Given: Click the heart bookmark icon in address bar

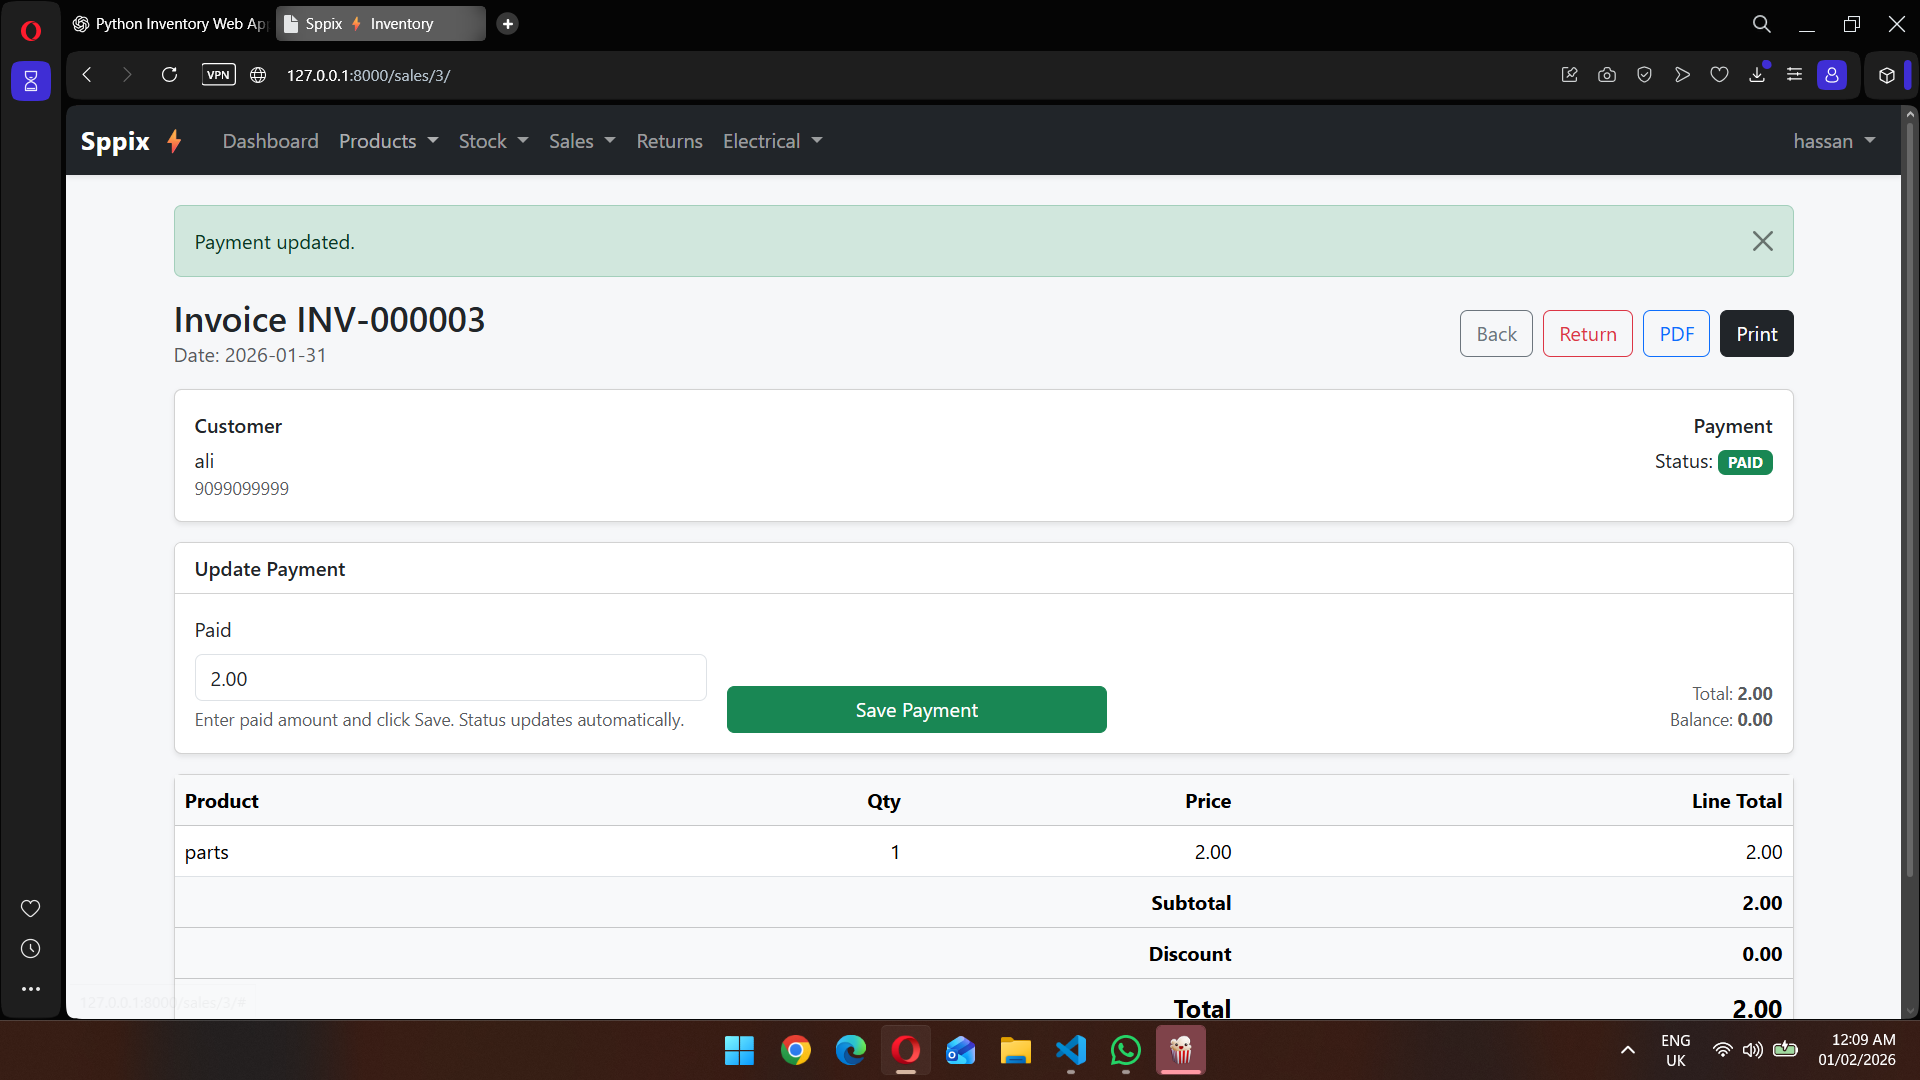Looking at the screenshot, I should [1720, 75].
